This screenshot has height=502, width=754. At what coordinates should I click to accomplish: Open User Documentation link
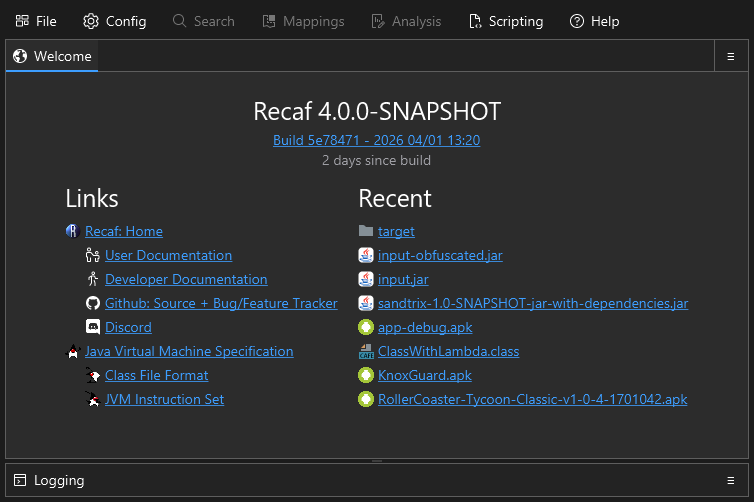pyautogui.click(x=168, y=255)
